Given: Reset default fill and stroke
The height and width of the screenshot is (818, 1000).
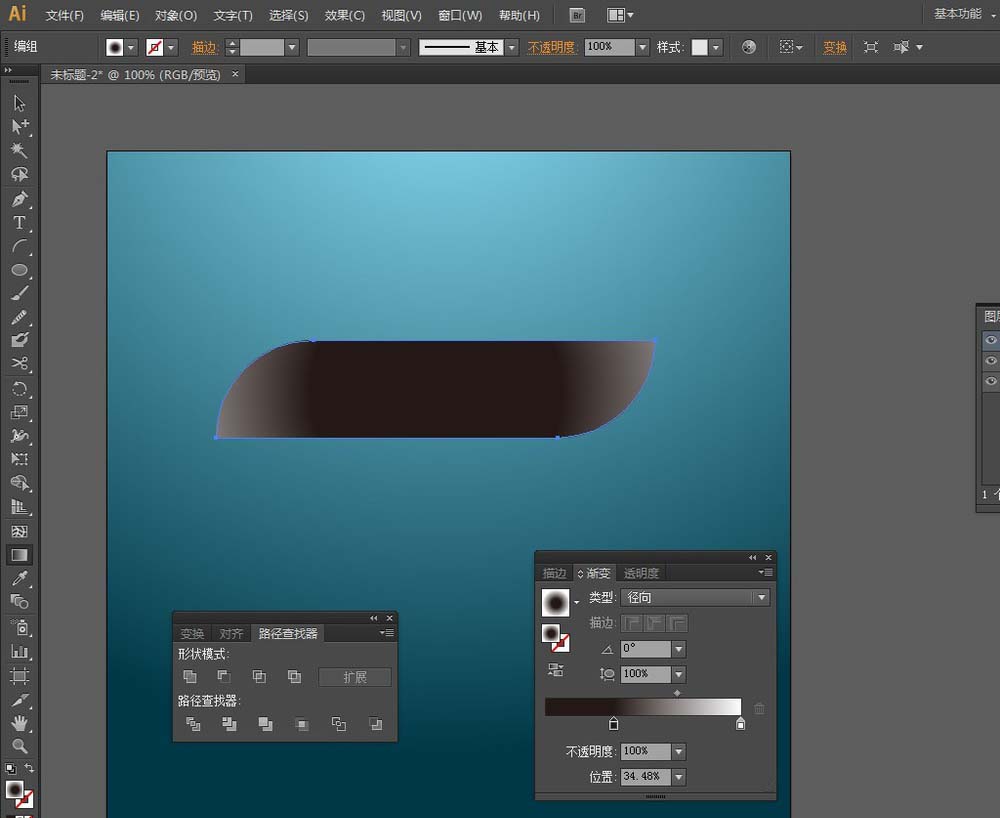Looking at the screenshot, I should tap(10, 768).
